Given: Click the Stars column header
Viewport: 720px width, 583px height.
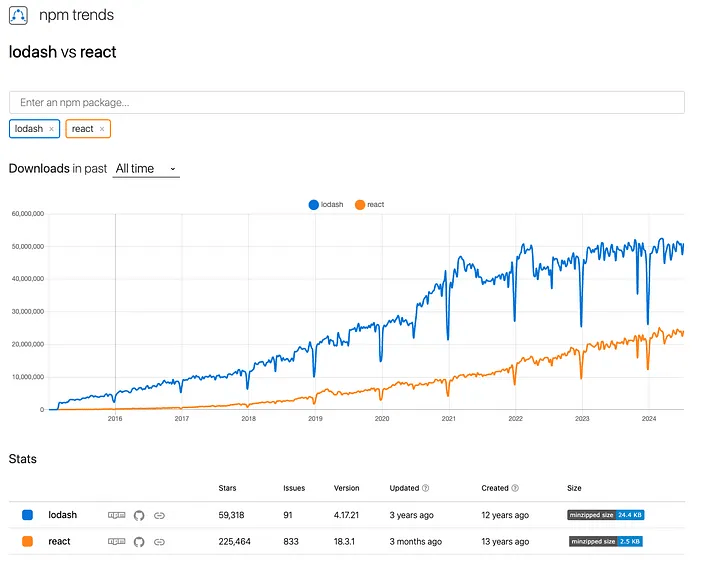Looking at the screenshot, I should [x=227, y=488].
